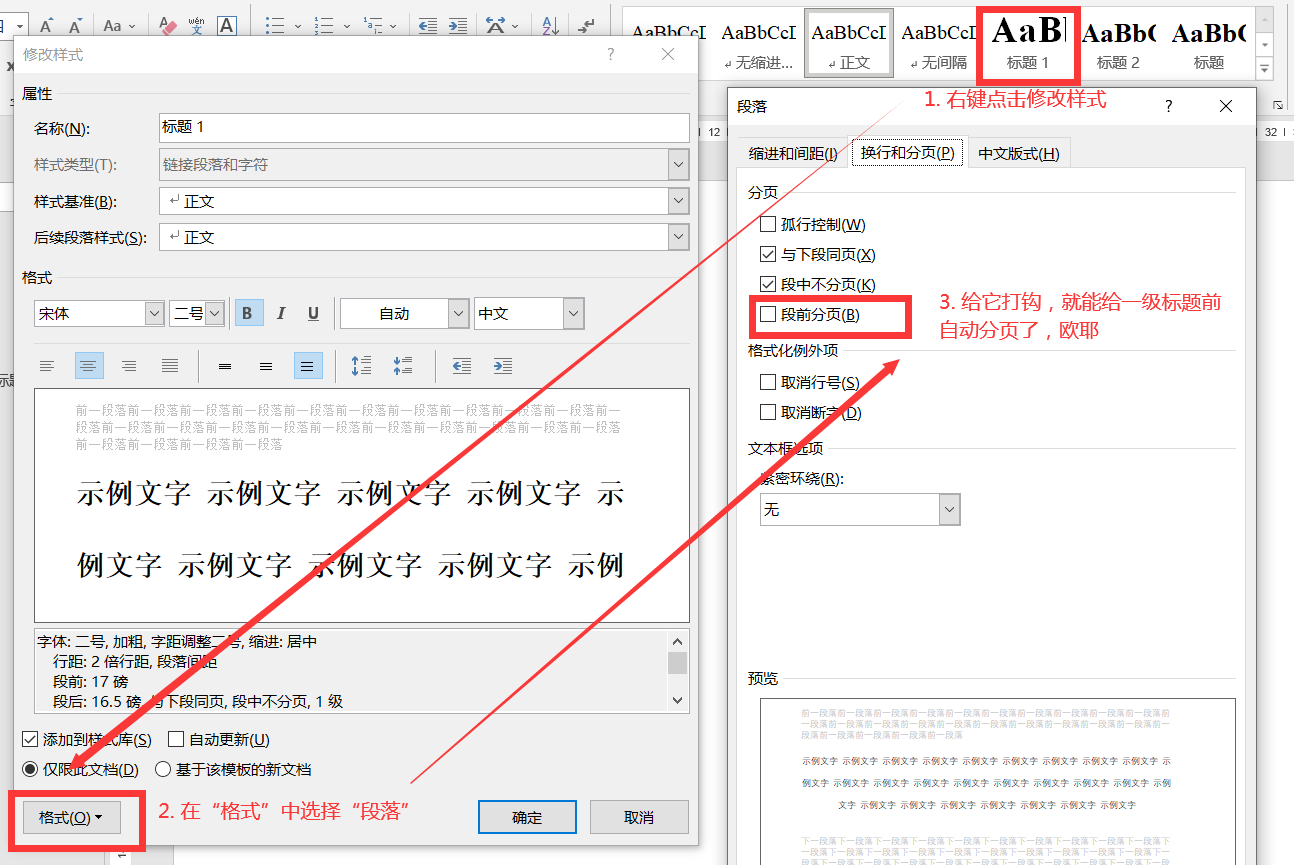Click the Clear Formatting eraser icon
1294x865 pixels.
tap(167, 24)
